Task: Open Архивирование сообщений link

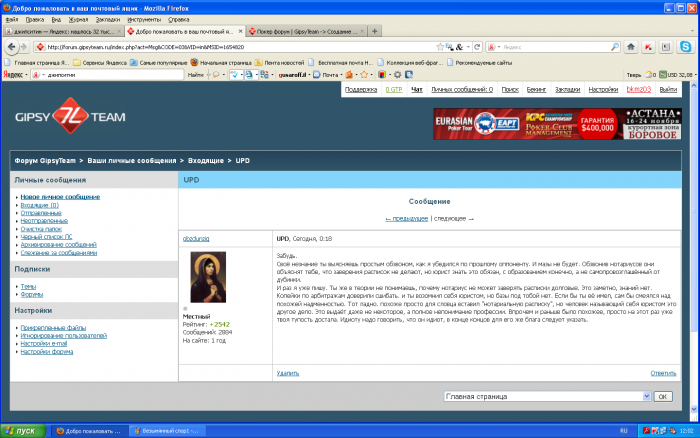Action: 58,245
